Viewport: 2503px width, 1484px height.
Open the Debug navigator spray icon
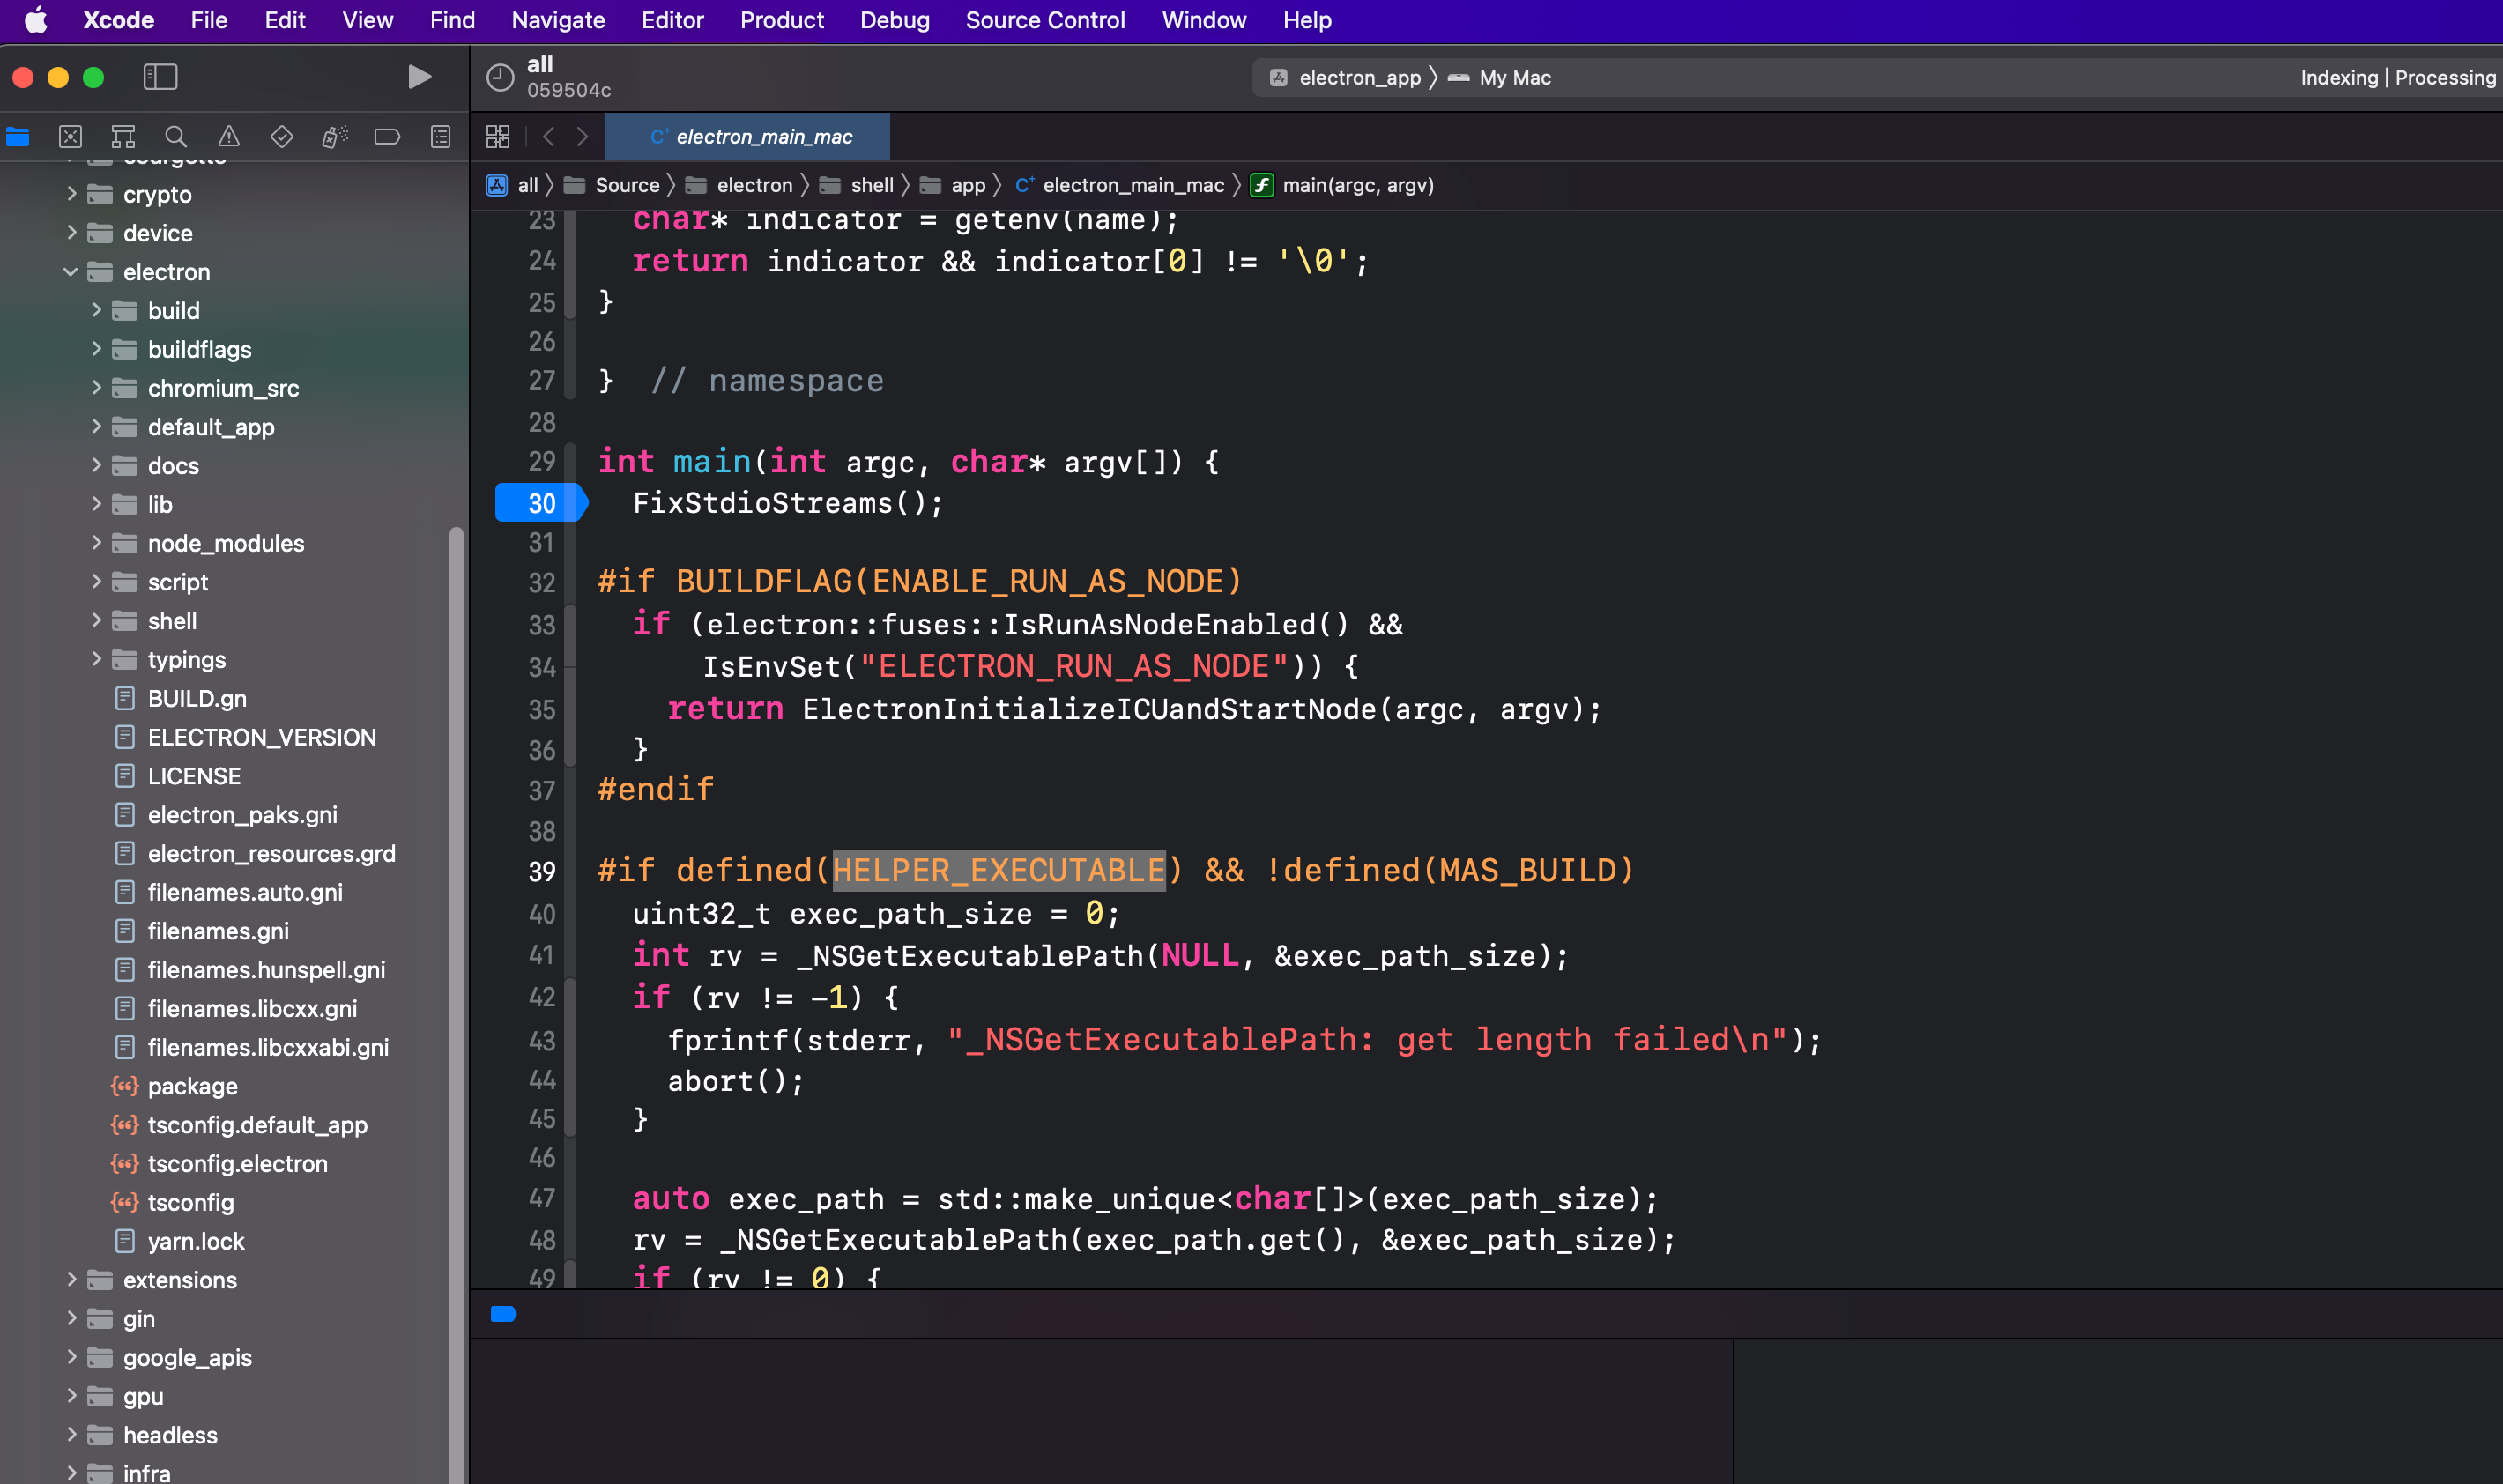pos(335,137)
